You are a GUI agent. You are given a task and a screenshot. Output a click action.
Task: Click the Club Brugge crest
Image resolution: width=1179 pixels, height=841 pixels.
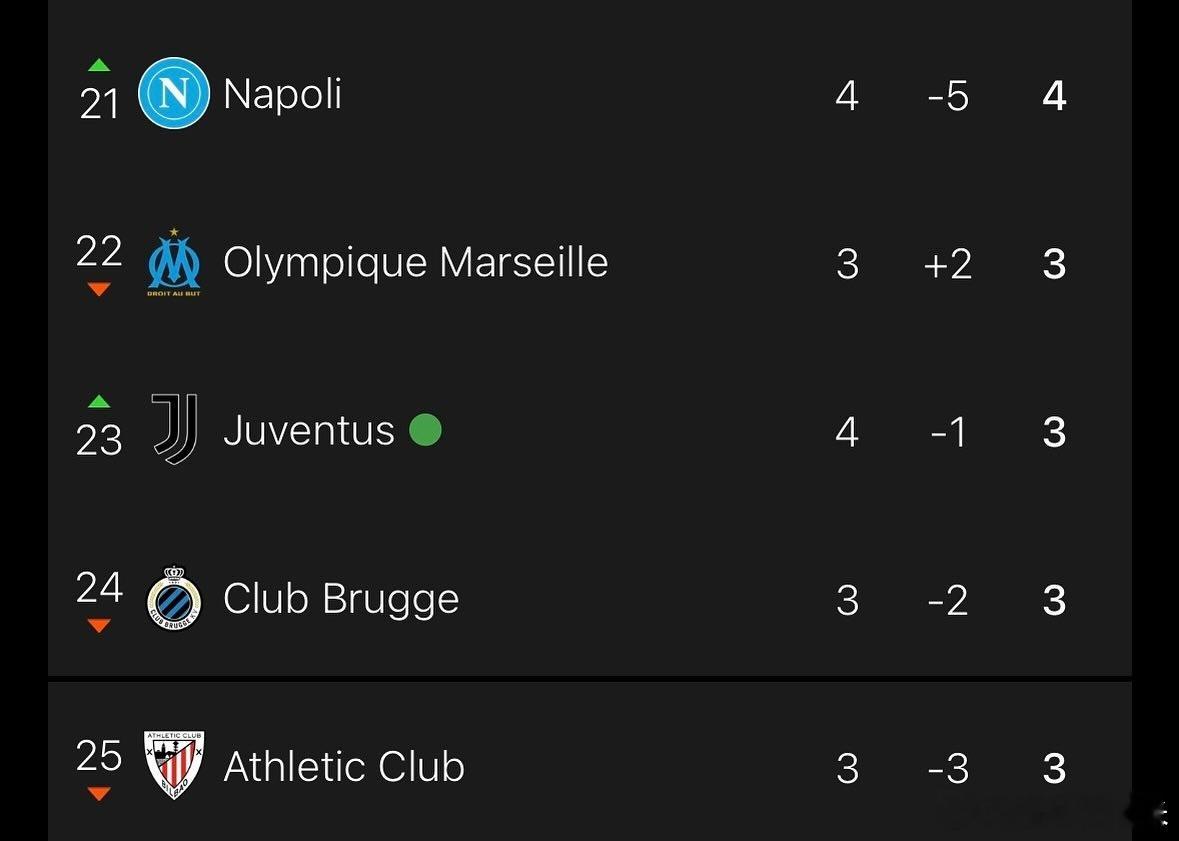tap(174, 599)
